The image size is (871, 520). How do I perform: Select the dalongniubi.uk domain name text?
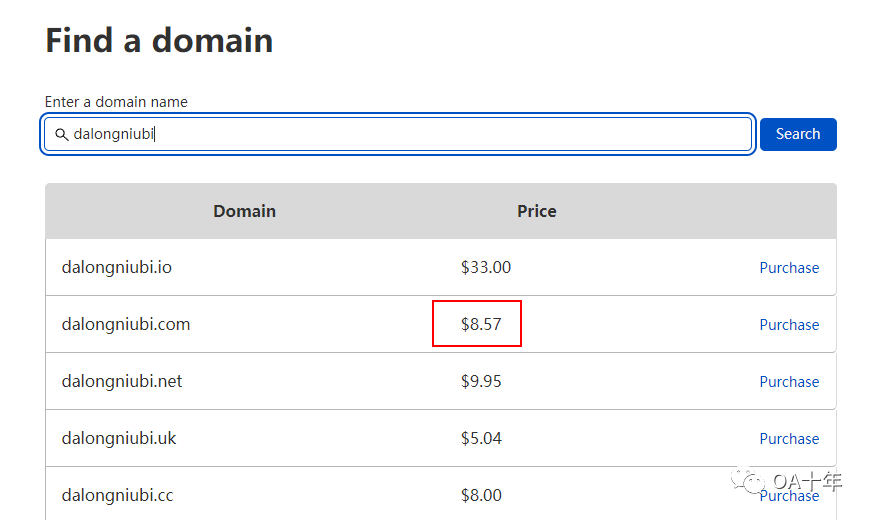click(119, 439)
